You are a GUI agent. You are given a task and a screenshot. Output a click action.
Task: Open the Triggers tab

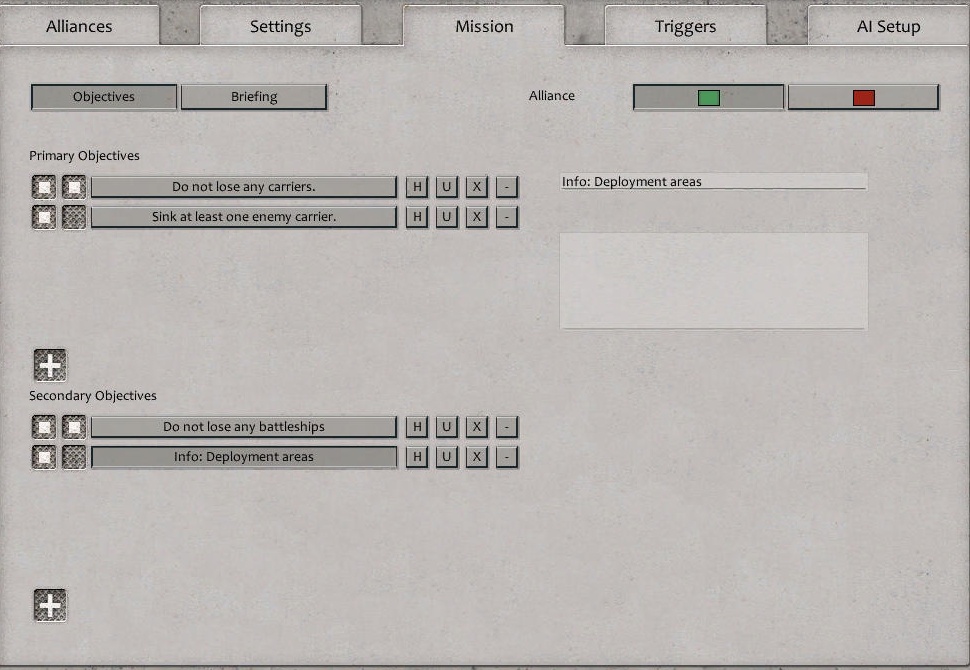pyautogui.click(x=685, y=26)
